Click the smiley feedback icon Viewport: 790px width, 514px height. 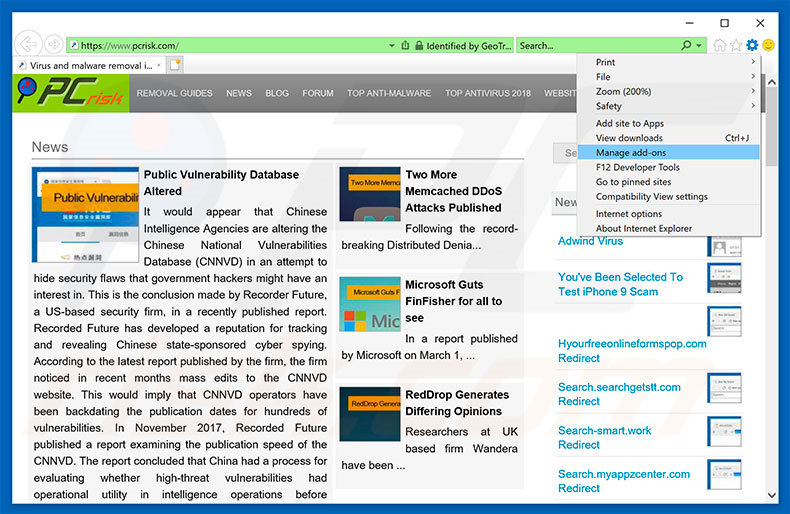768,45
